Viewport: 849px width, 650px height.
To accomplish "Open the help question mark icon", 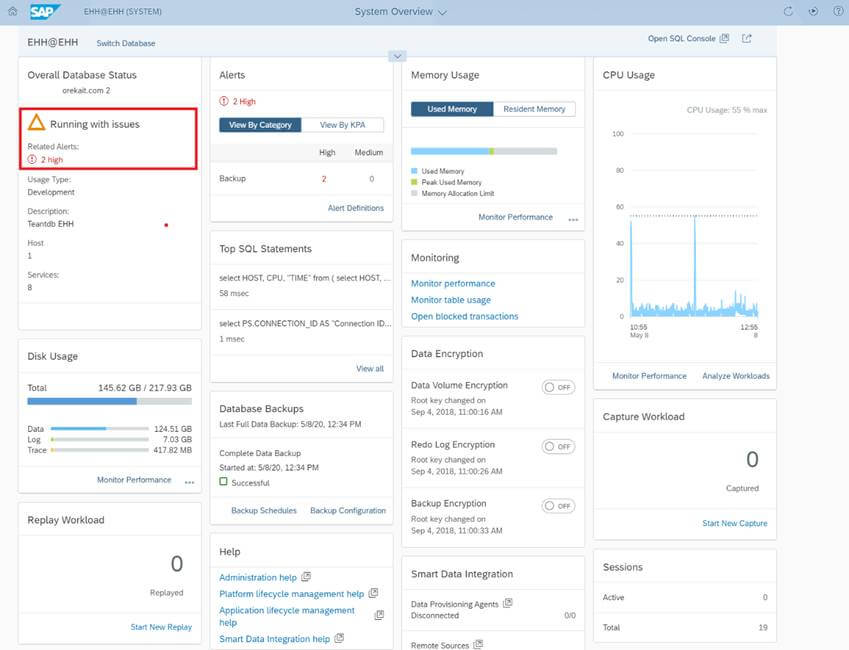I will coord(838,11).
